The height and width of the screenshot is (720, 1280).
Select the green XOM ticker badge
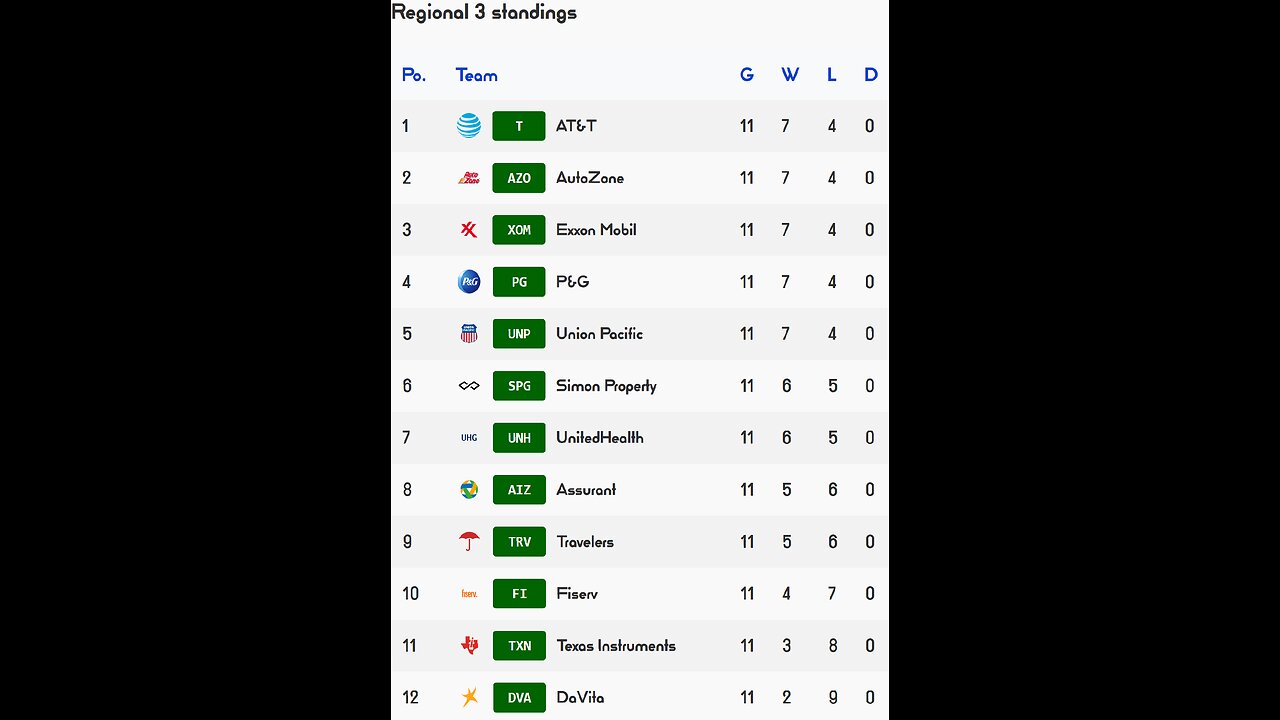pos(519,230)
